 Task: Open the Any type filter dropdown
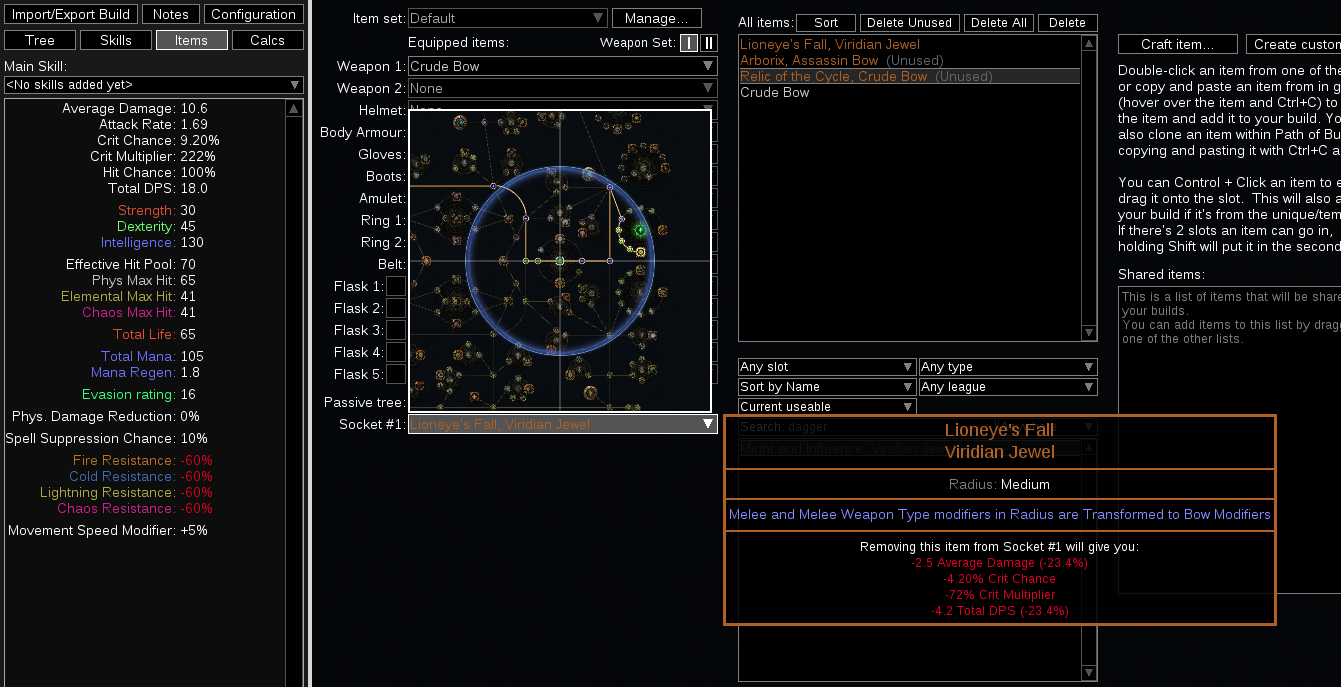coord(1008,367)
